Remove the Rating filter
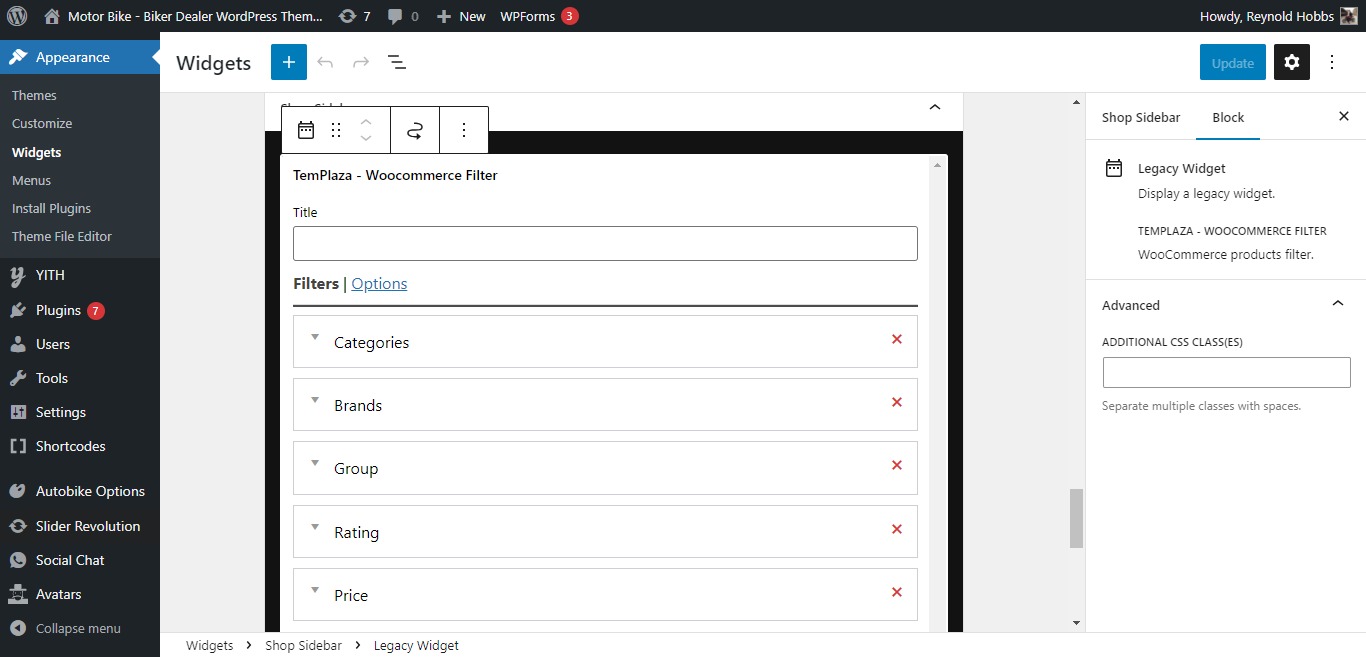 897,529
